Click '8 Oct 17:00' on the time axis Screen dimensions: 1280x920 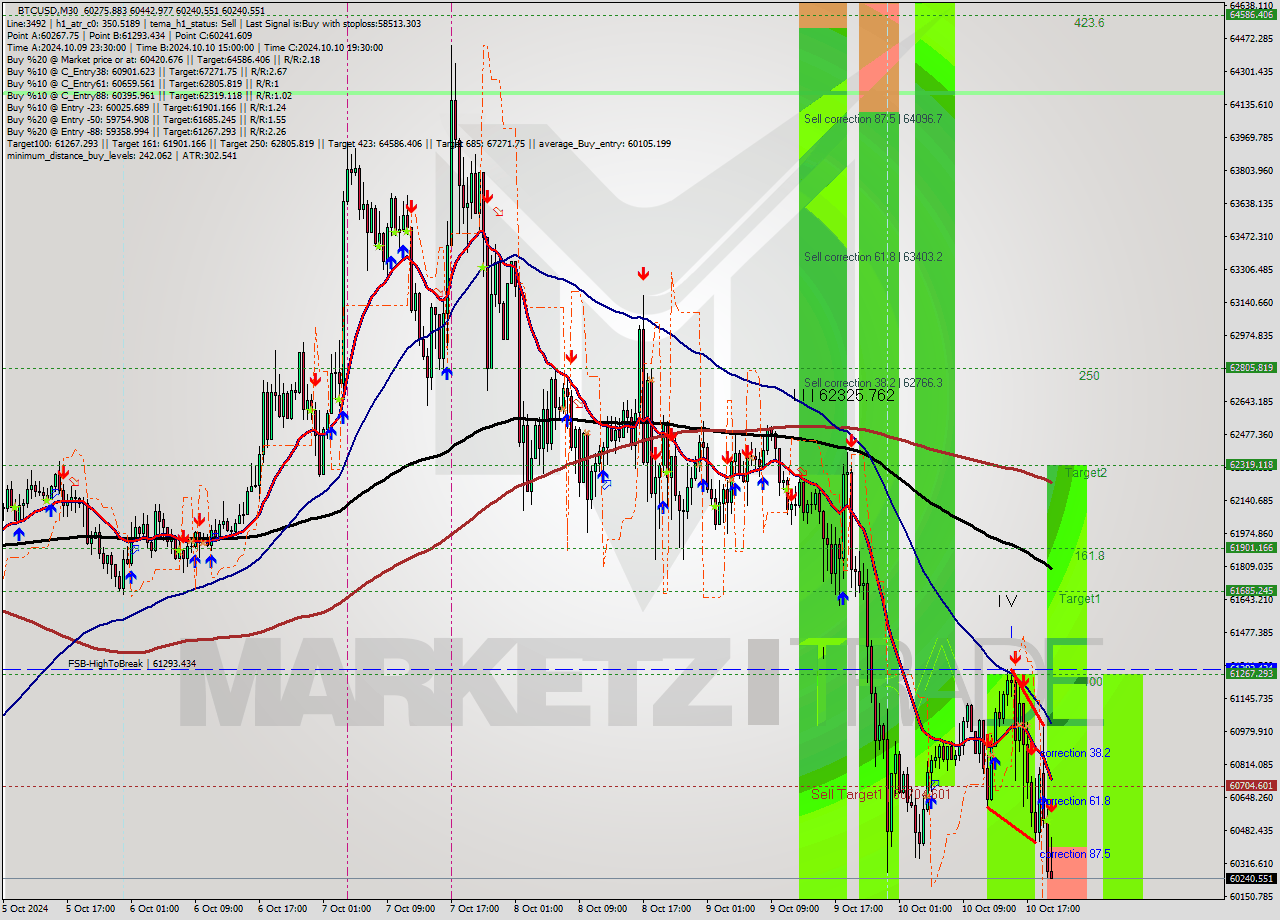click(666, 909)
